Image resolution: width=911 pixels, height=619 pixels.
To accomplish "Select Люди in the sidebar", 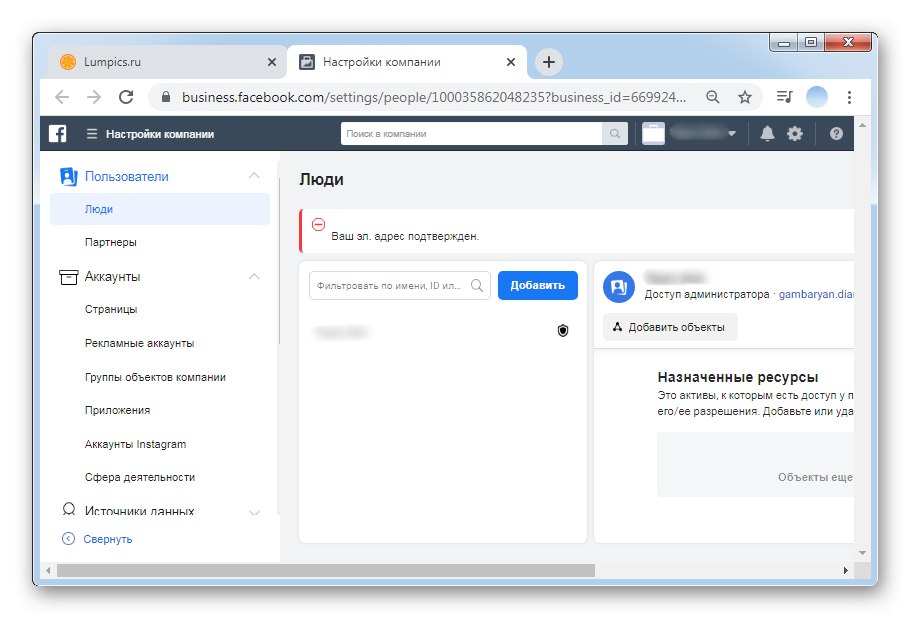I will click(160, 209).
